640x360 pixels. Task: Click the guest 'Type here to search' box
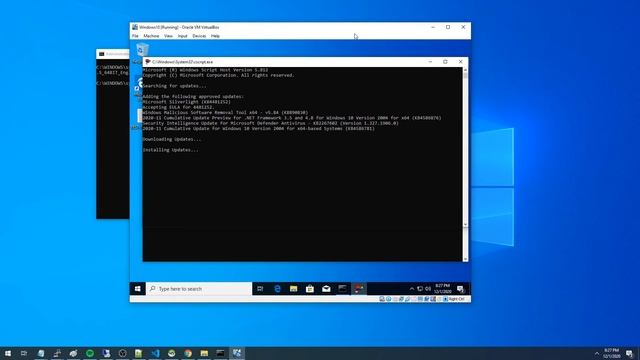point(199,289)
